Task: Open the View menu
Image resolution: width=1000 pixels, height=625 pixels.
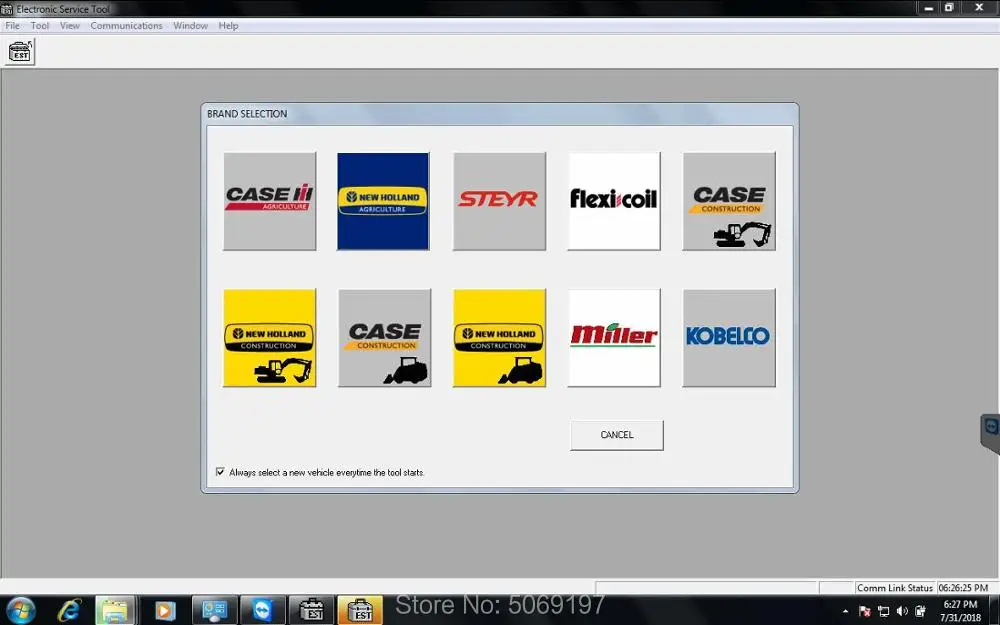Action: click(70, 26)
